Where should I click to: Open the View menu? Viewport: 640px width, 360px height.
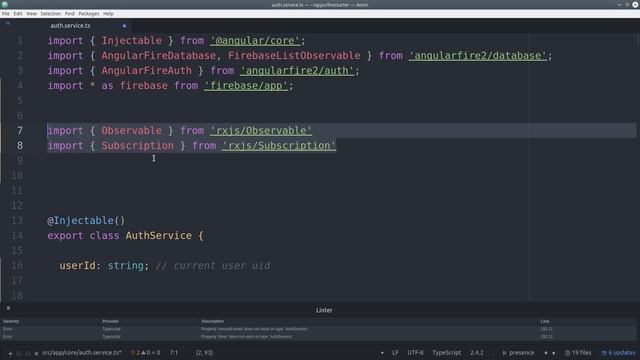pyautogui.click(x=31, y=13)
